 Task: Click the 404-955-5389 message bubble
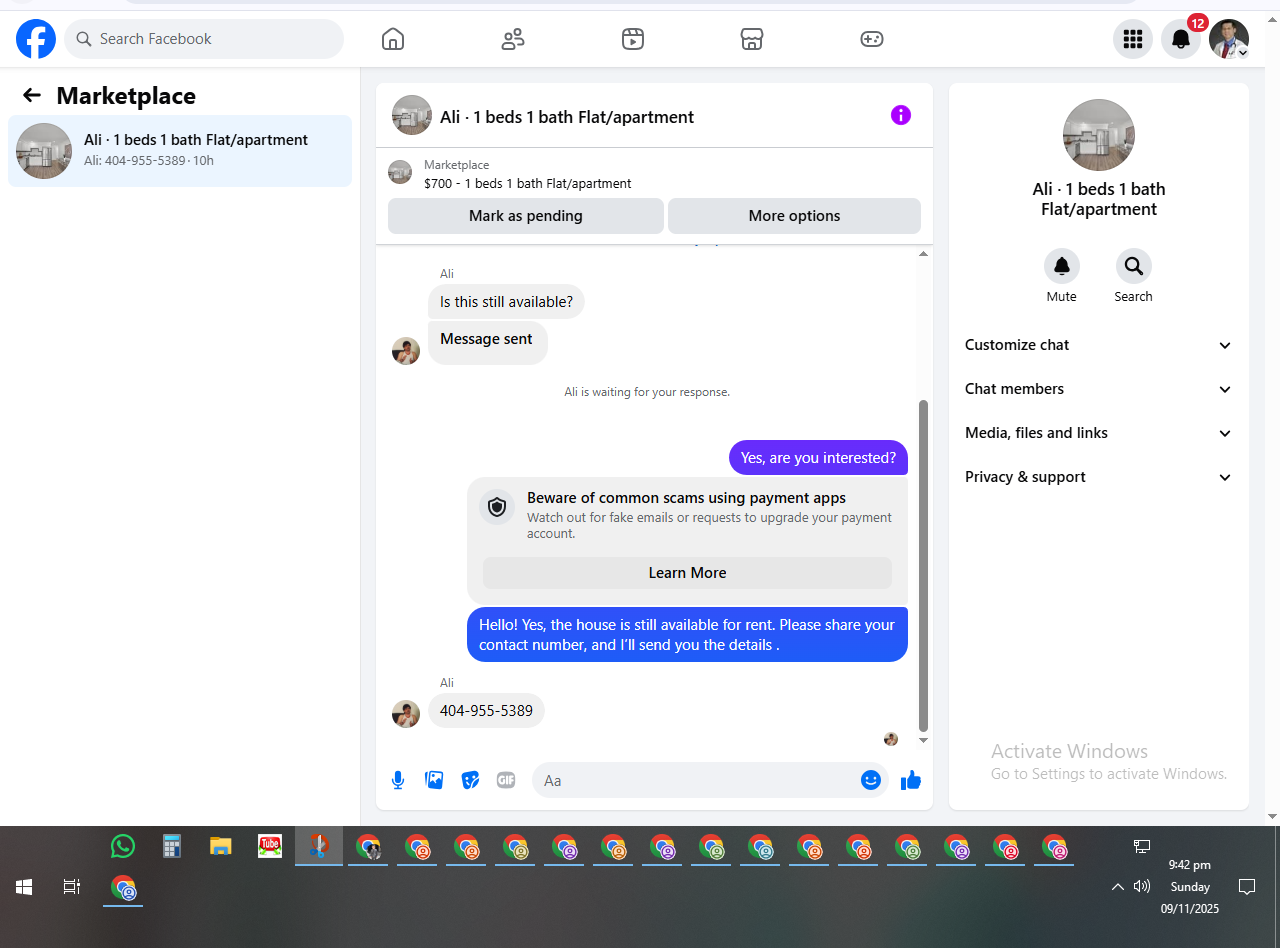click(x=486, y=711)
